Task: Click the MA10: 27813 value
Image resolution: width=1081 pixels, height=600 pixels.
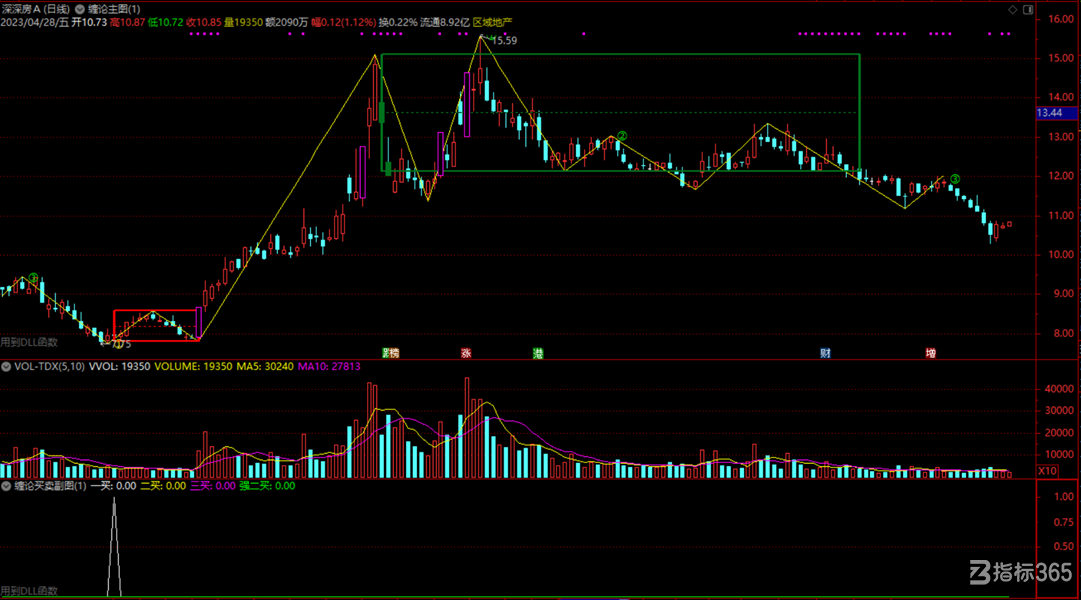Action: point(329,367)
